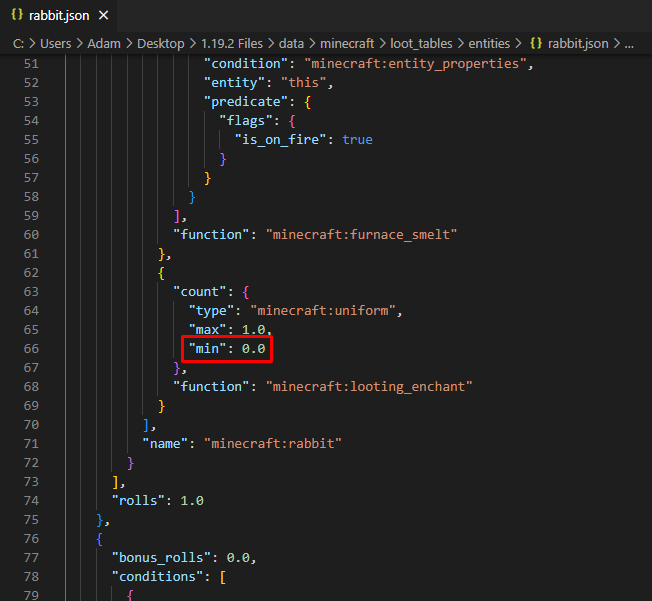Click line number 62 in gutter

coord(31,273)
